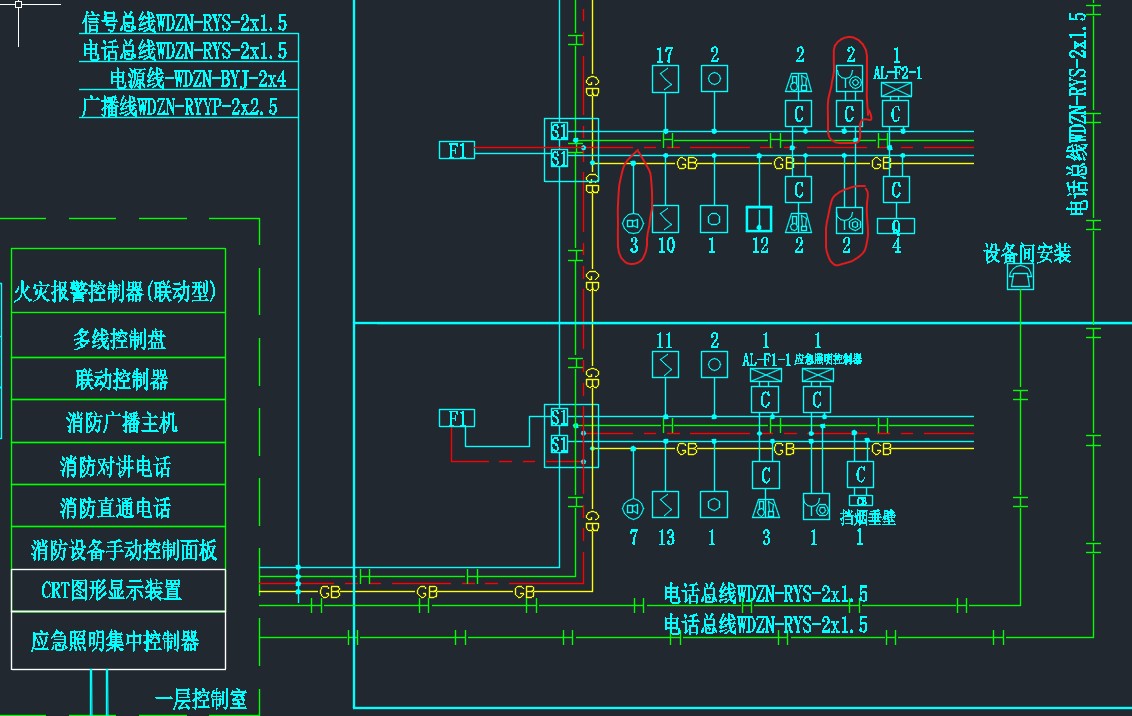The width and height of the screenshot is (1132, 716).
Task: Pick the detector symbol with count 13
Action: (x=665, y=505)
